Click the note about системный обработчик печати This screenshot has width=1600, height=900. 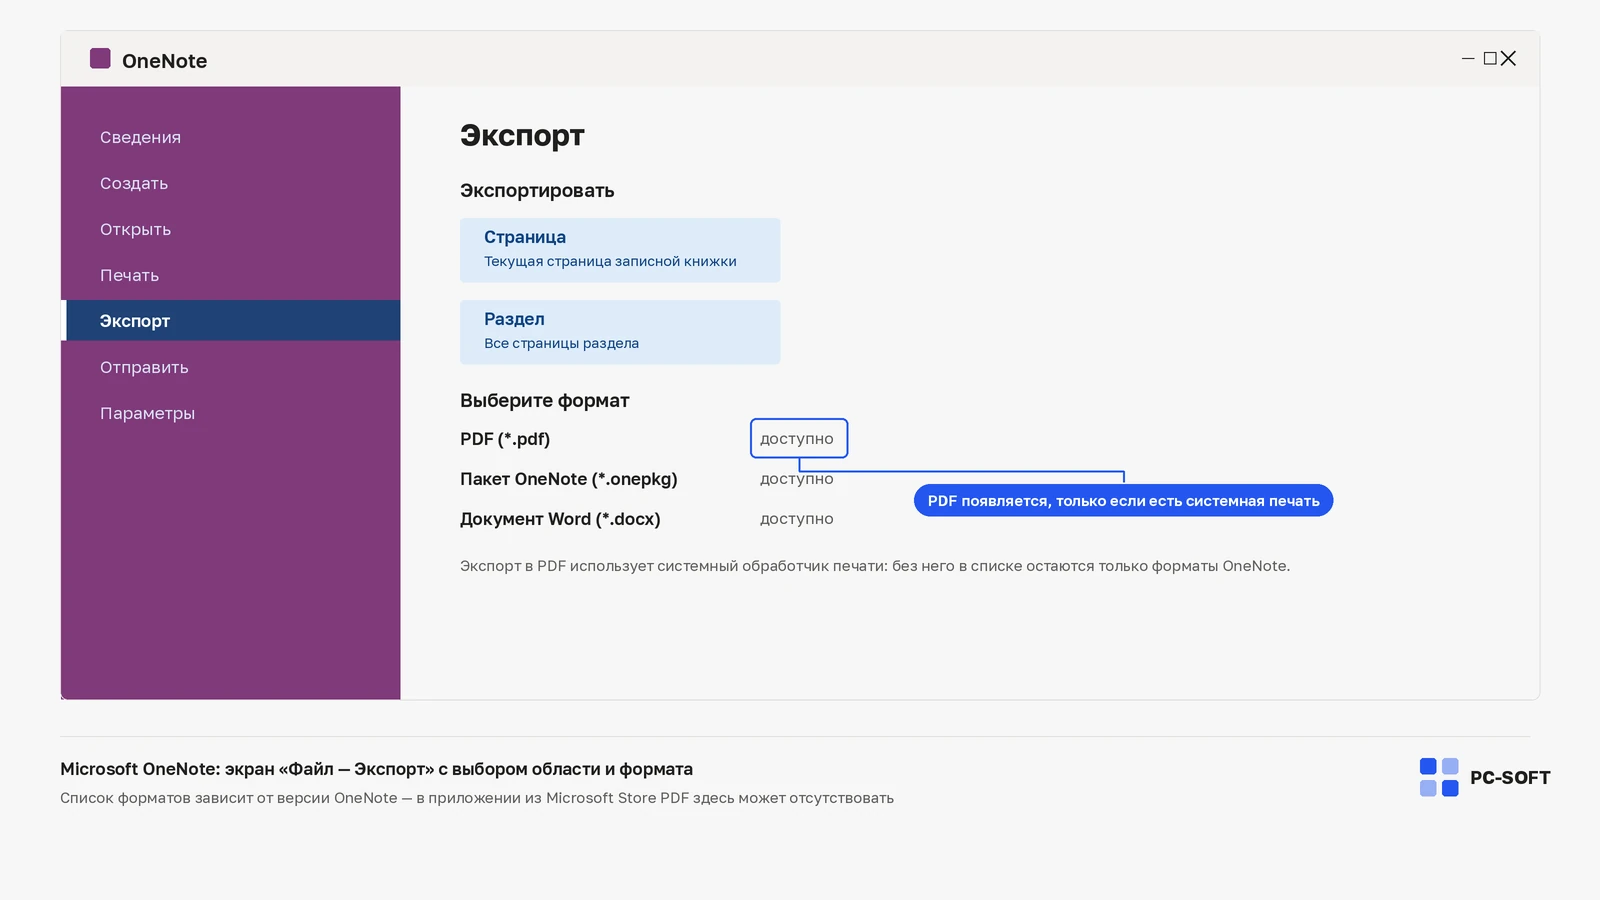tap(875, 566)
